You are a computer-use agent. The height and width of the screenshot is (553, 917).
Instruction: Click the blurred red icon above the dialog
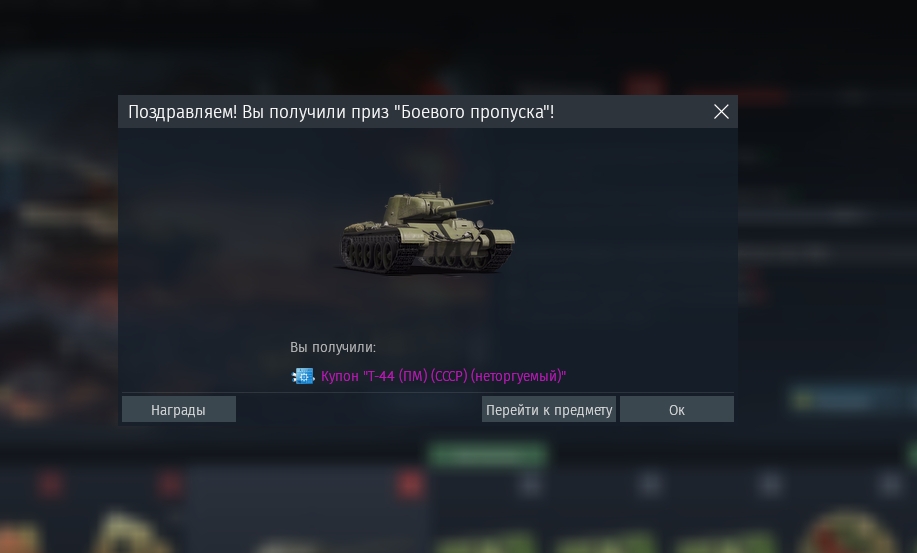[x=645, y=84]
